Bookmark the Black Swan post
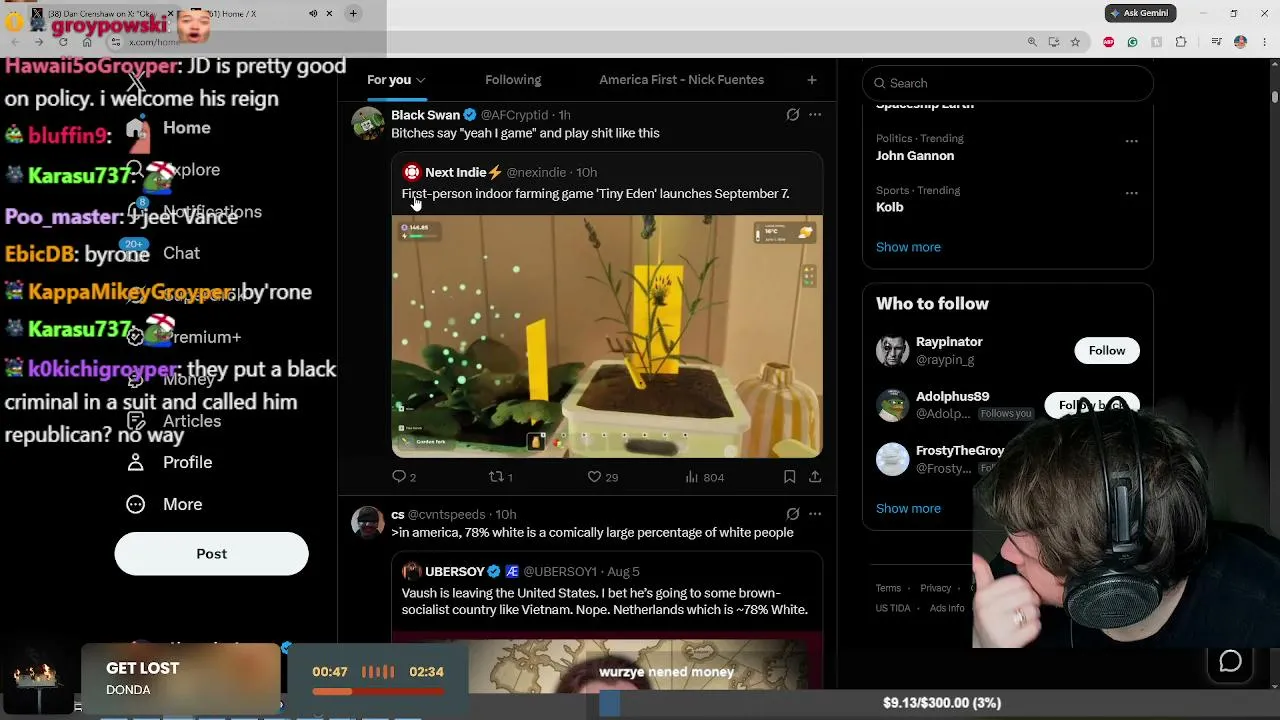The width and height of the screenshot is (1280, 720). (790, 477)
